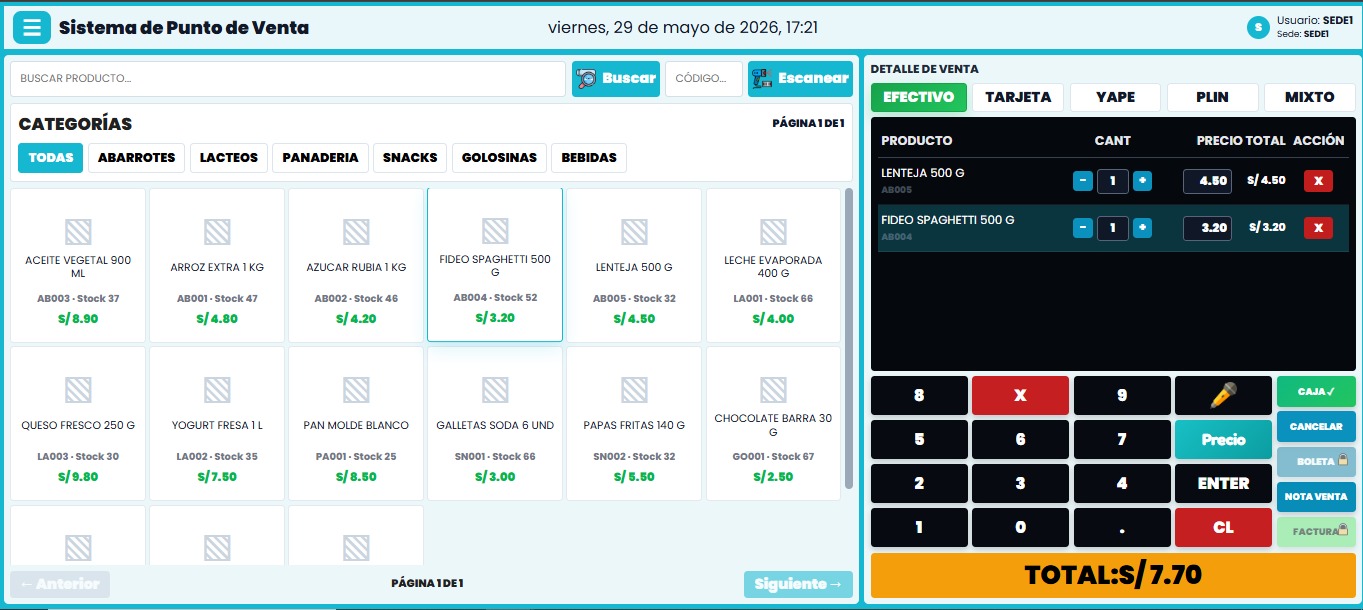
Task: Increase quantity of FIDEO SPAGHETTI 500 G
Action: [x=1142, y=228]
